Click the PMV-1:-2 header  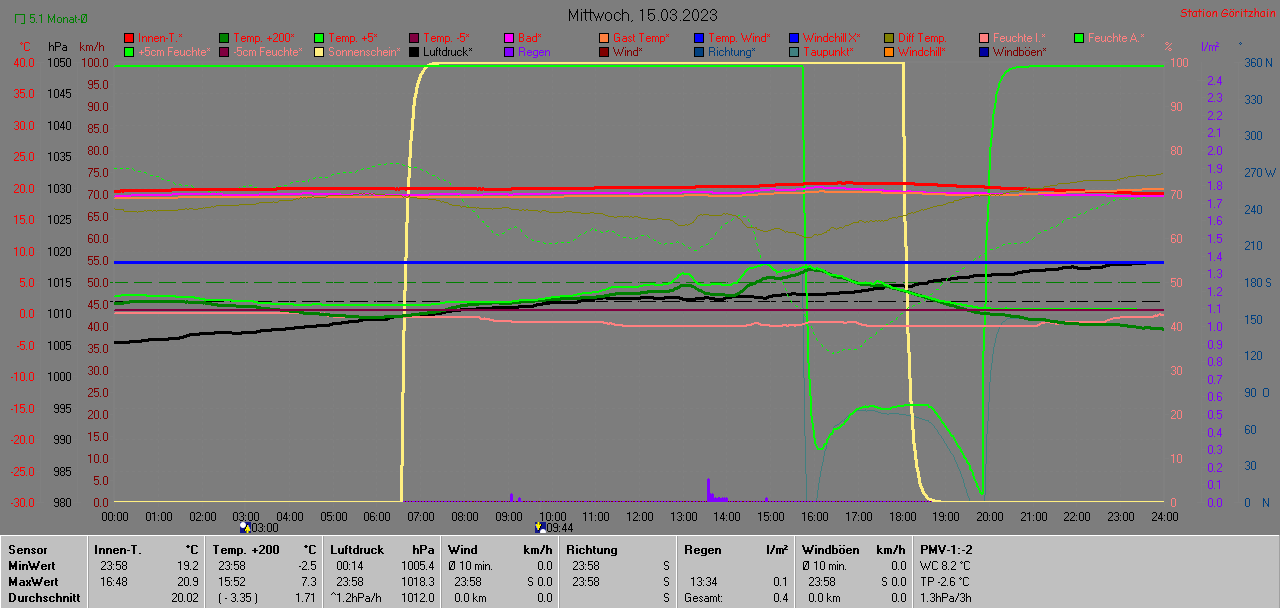coord(947,550)
